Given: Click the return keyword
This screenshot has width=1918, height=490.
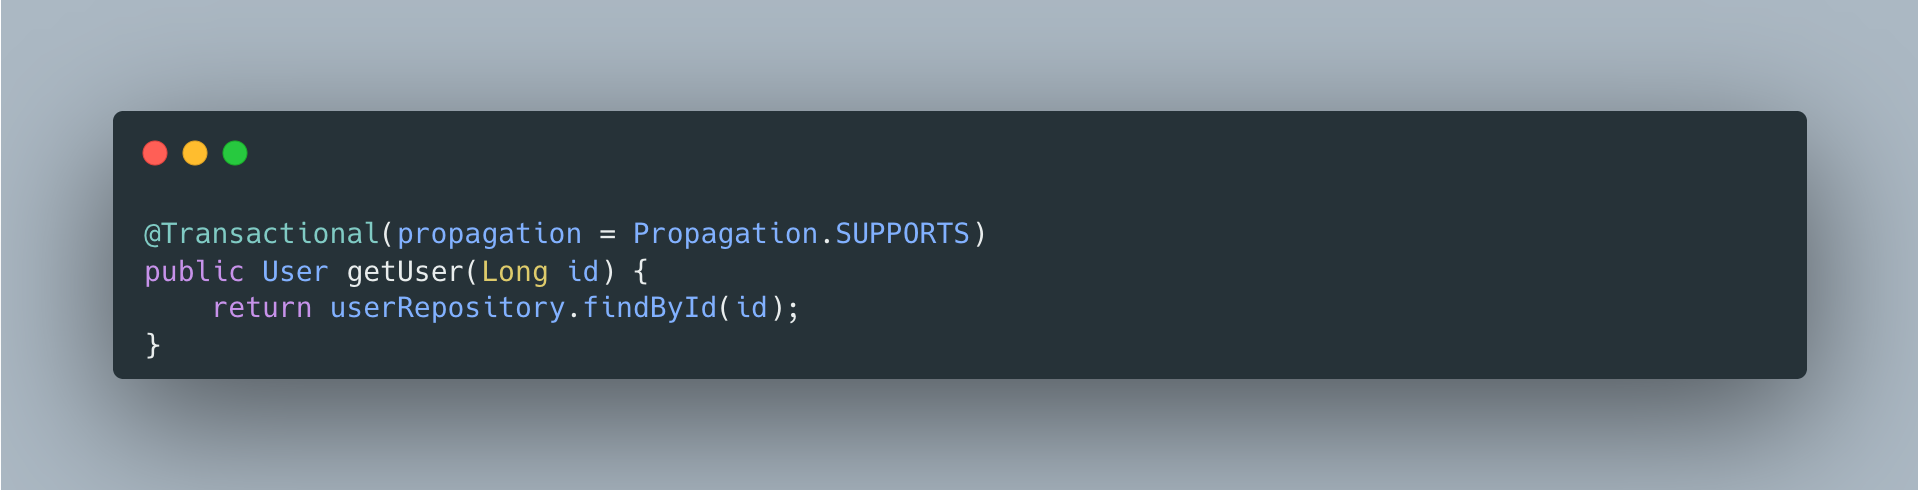Looking at the screenshot, I should coord(262,308).
